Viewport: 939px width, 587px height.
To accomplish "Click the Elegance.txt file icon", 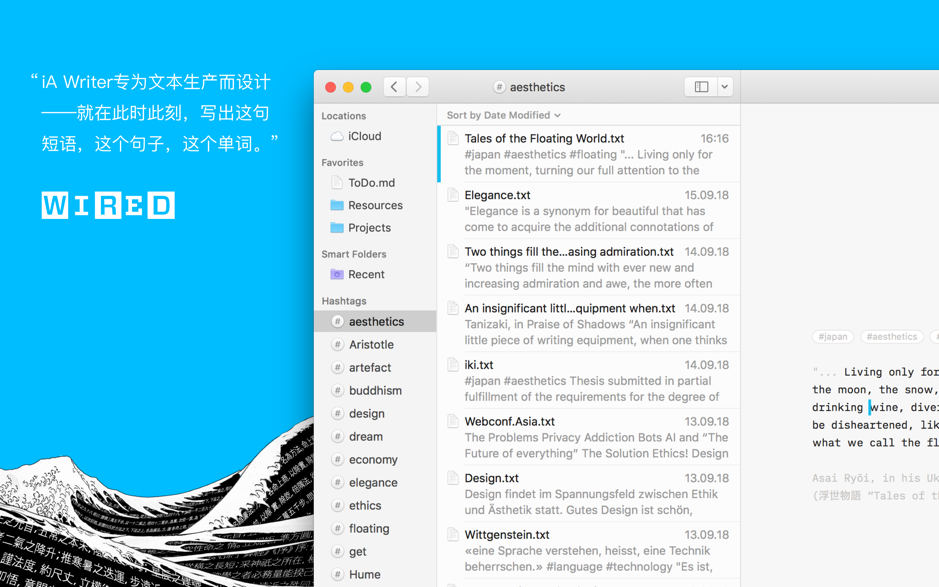I will (x=453, y=195).
